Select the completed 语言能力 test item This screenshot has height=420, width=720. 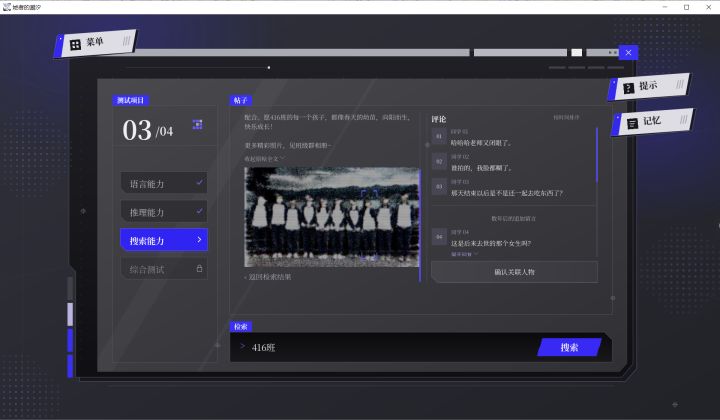pyautogui.click(x=164, y=184)
